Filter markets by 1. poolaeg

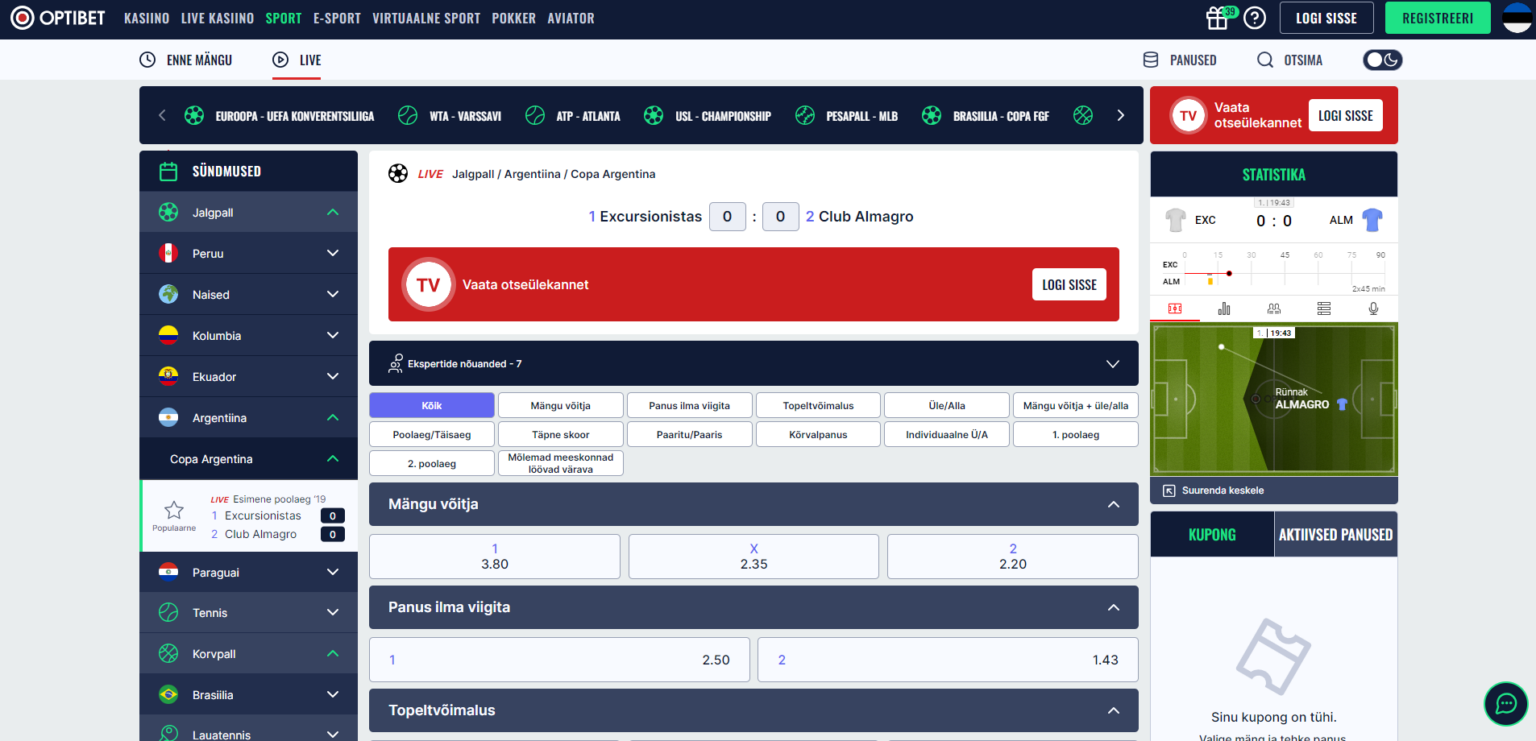click(1076, 434)
